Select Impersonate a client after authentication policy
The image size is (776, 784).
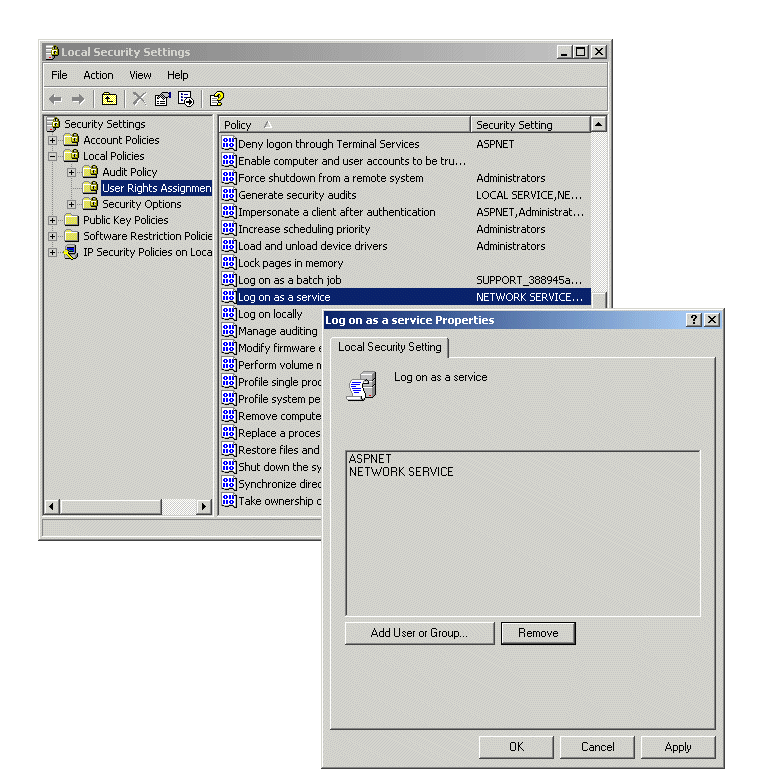click(x=336, y=212)
